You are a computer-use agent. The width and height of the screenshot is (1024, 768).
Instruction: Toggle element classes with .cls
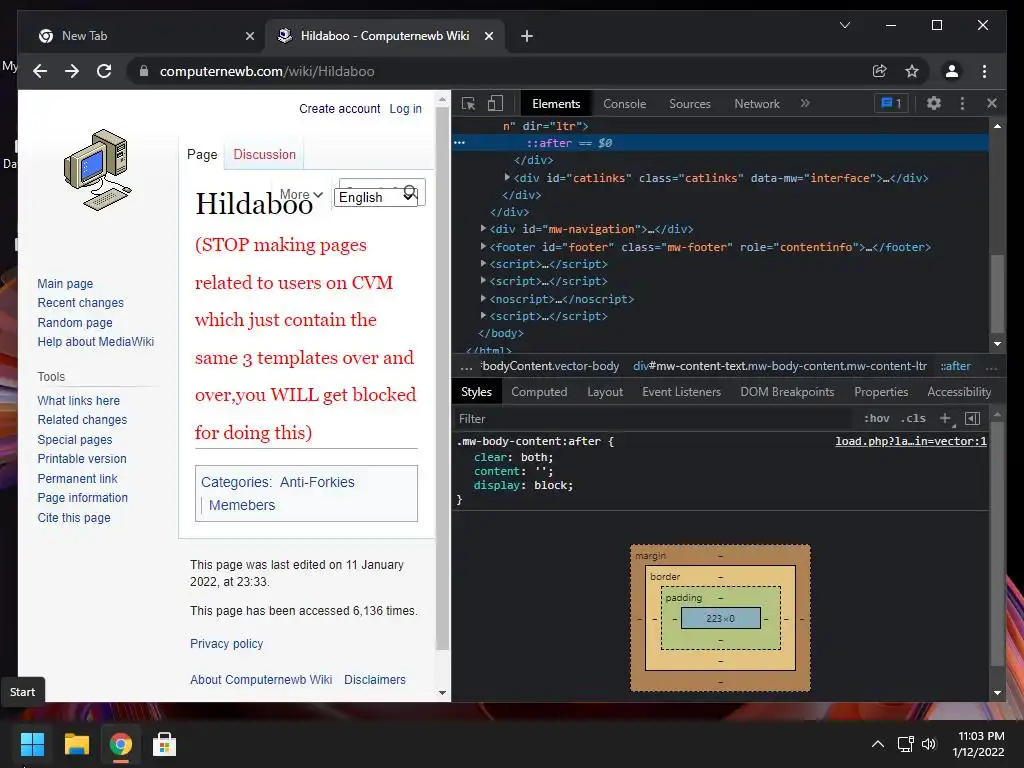[913, 418]
